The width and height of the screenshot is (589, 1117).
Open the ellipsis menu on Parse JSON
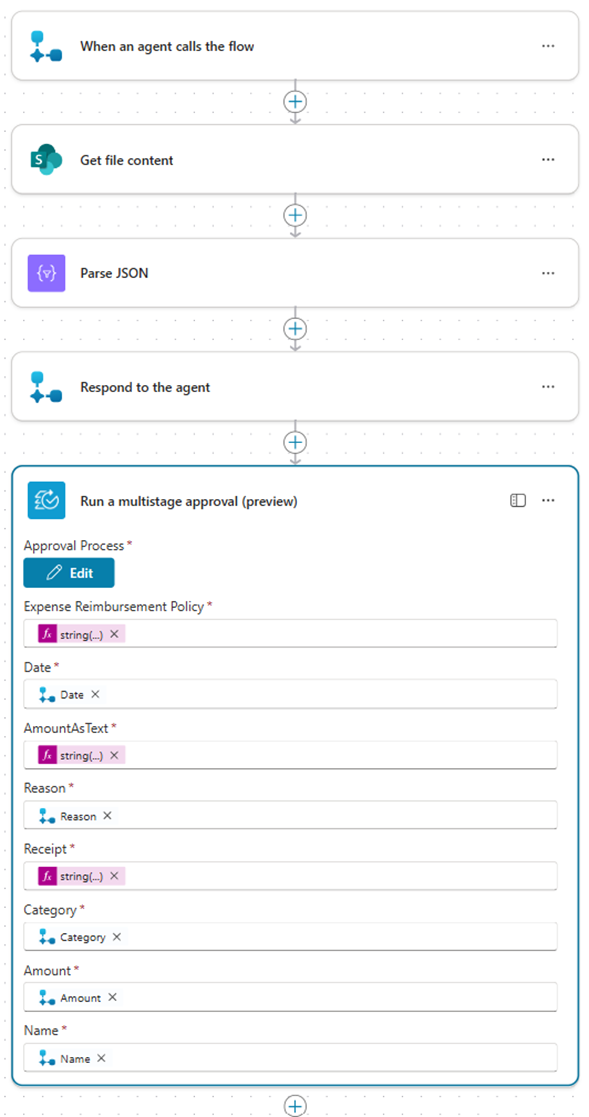pos(548,273)
